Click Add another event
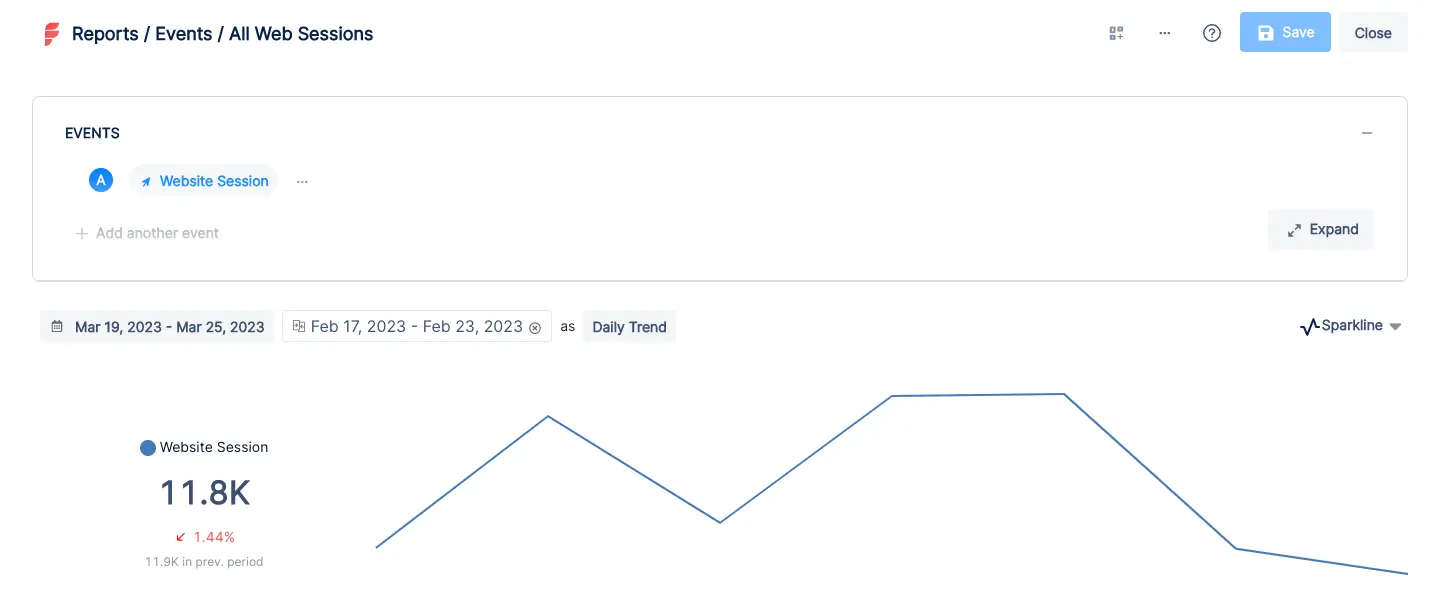 coord(147,233)
